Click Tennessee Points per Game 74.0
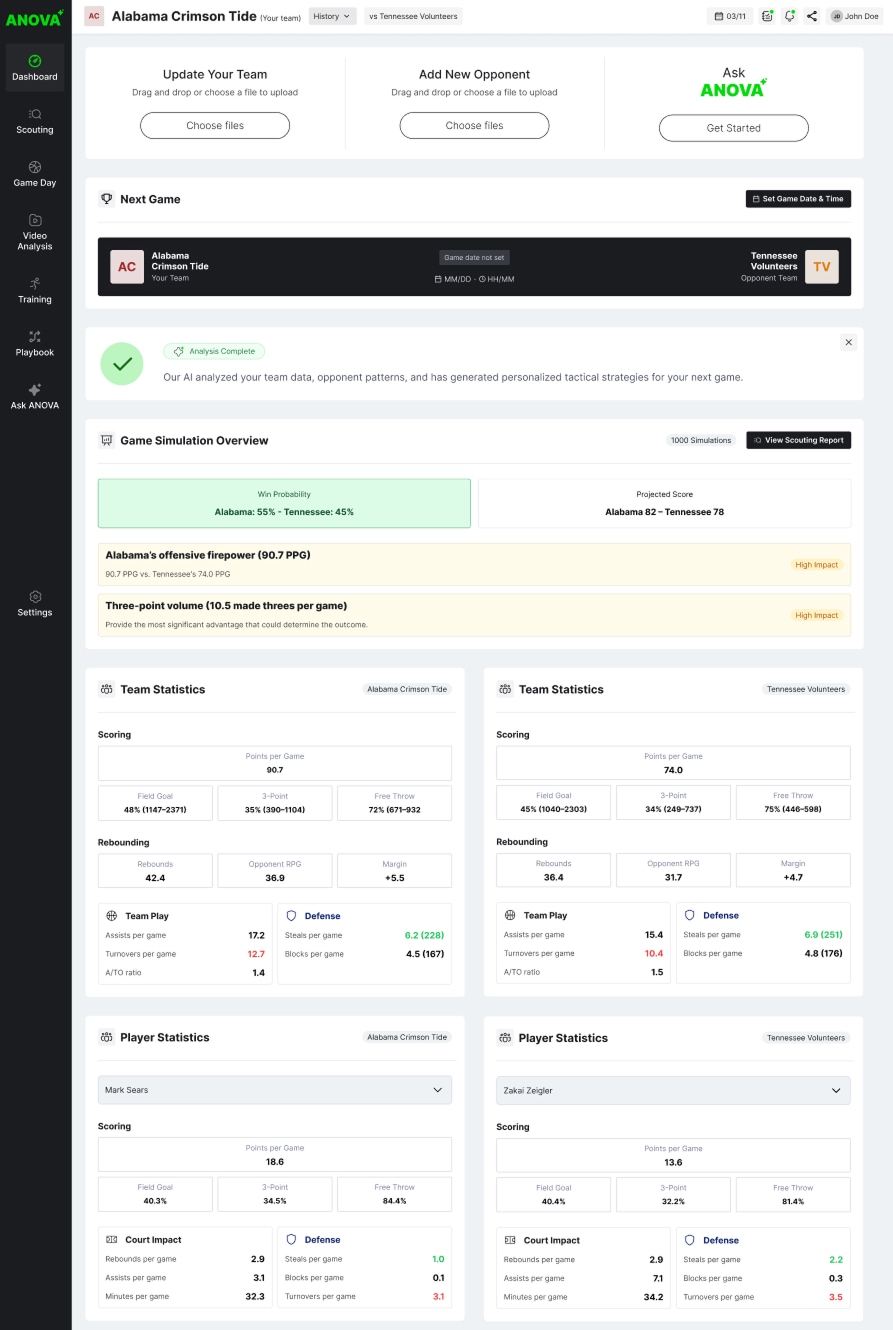Viewport: 893px width, 1330px height. pos(673,763)
